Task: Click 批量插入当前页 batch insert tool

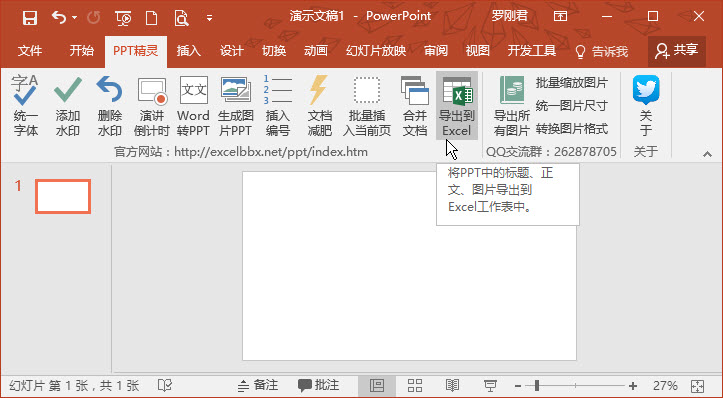Action: click(x=367, y=106)
